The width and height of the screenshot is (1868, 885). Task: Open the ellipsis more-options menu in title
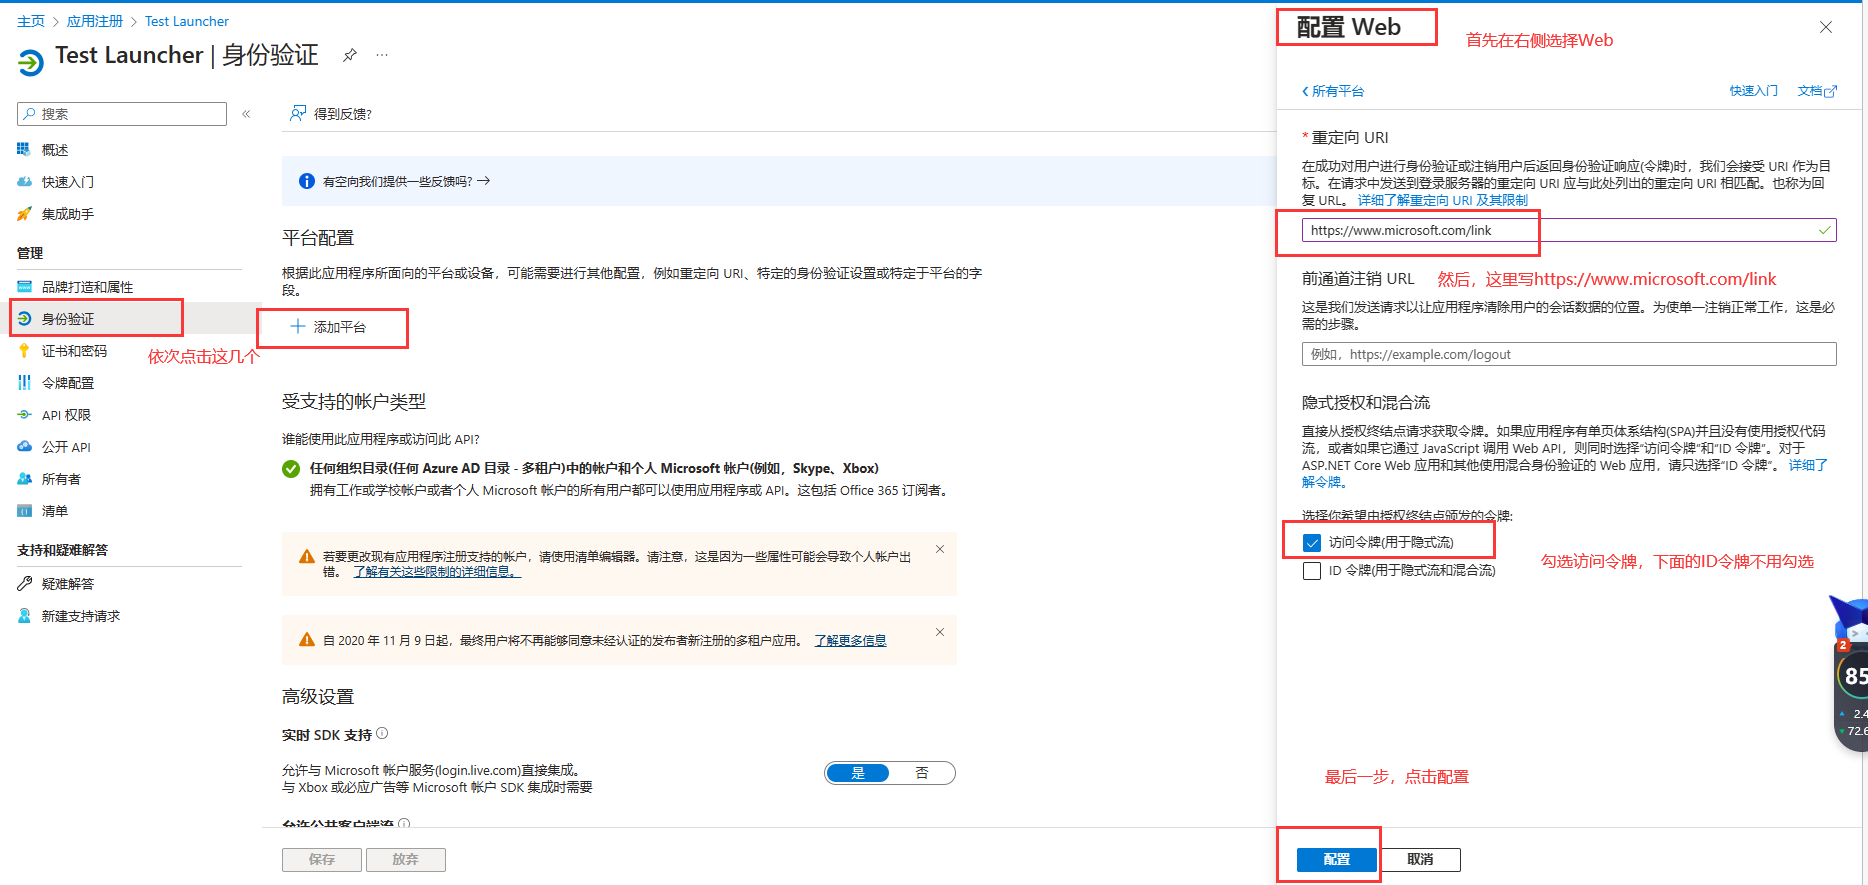click(x=382, y=55)
